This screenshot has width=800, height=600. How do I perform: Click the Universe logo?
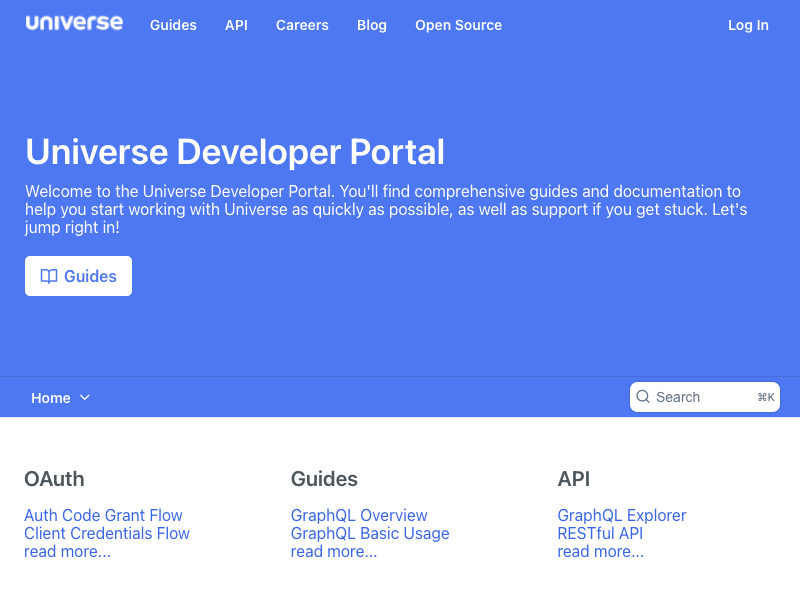74,23
